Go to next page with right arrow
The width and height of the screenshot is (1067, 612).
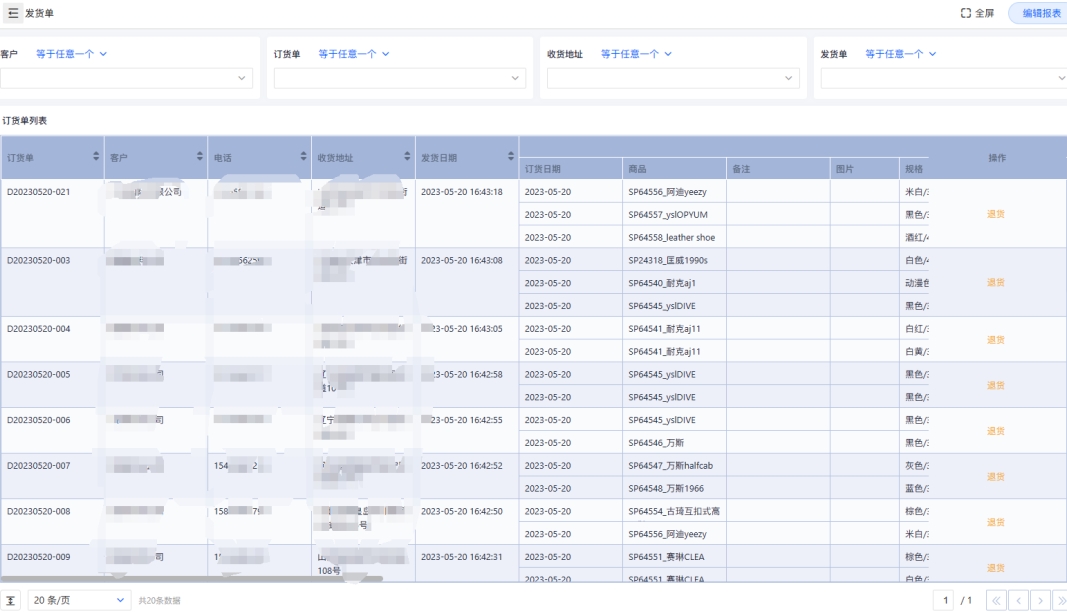click(1040, 600)
